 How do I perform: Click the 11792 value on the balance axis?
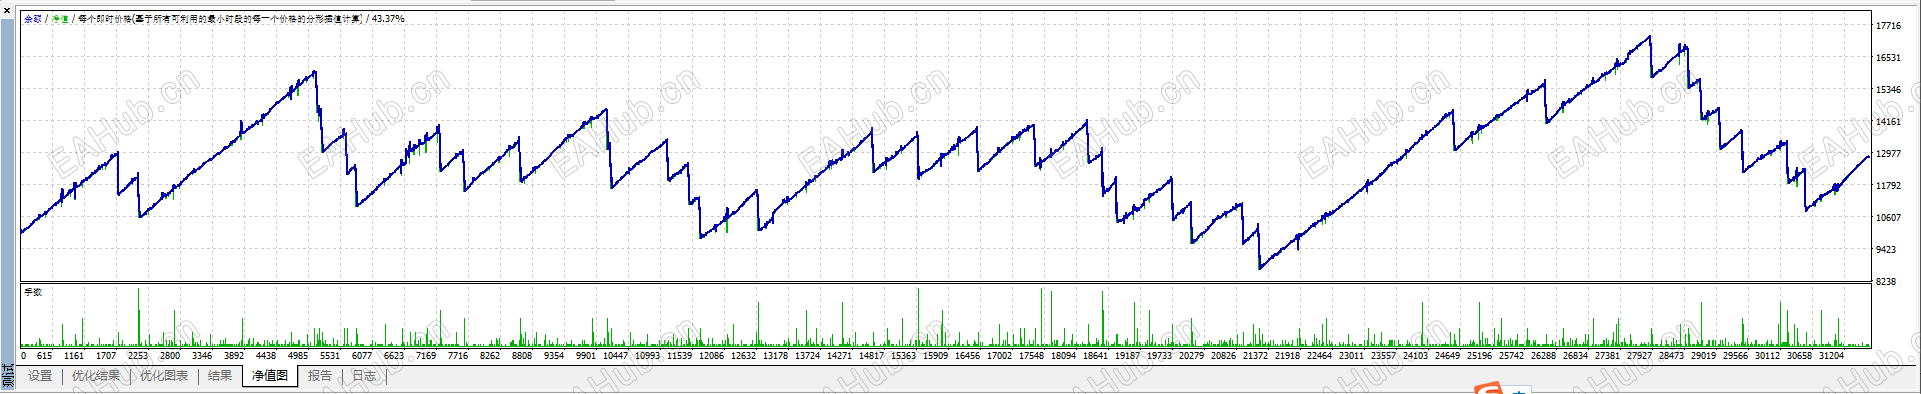[x=1888, y=186]
